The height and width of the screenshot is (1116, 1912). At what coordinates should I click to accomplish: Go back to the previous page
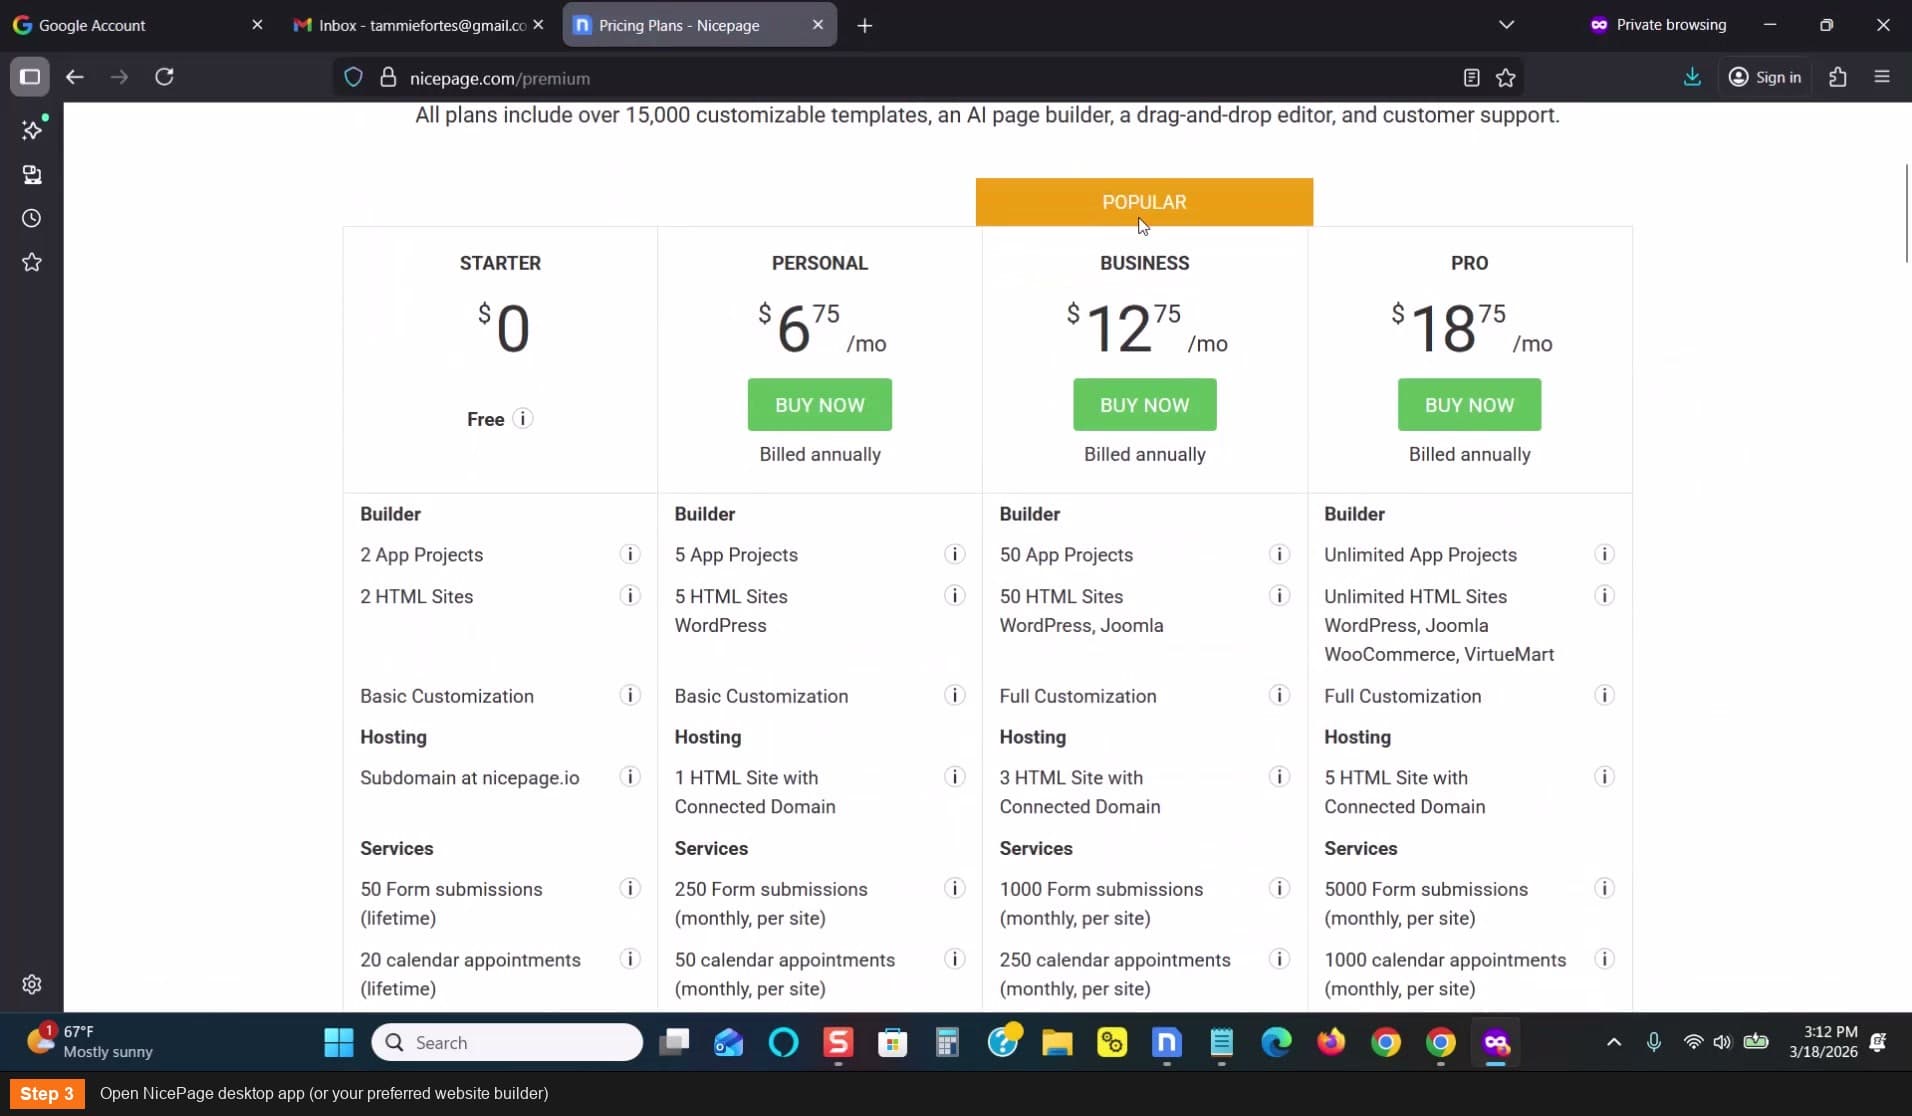(x=75, y=77)
